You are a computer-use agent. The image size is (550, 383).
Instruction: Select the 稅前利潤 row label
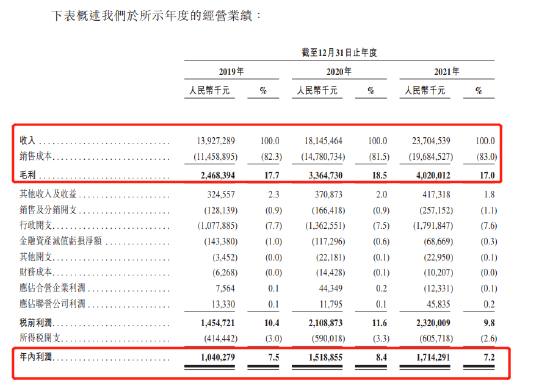pos(36,322)
